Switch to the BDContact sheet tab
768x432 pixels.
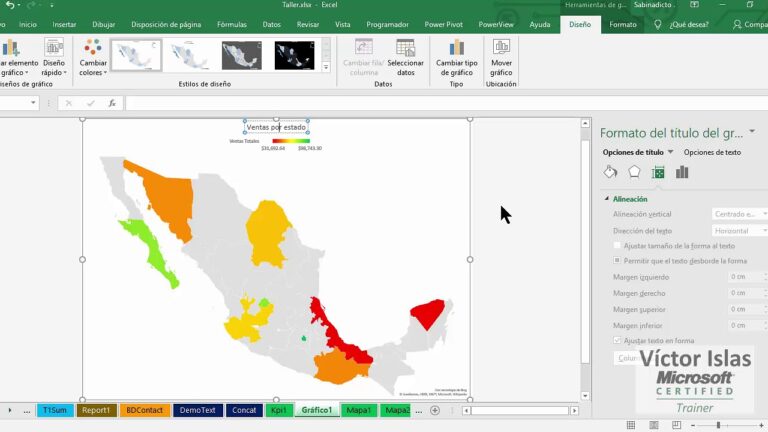144,410
